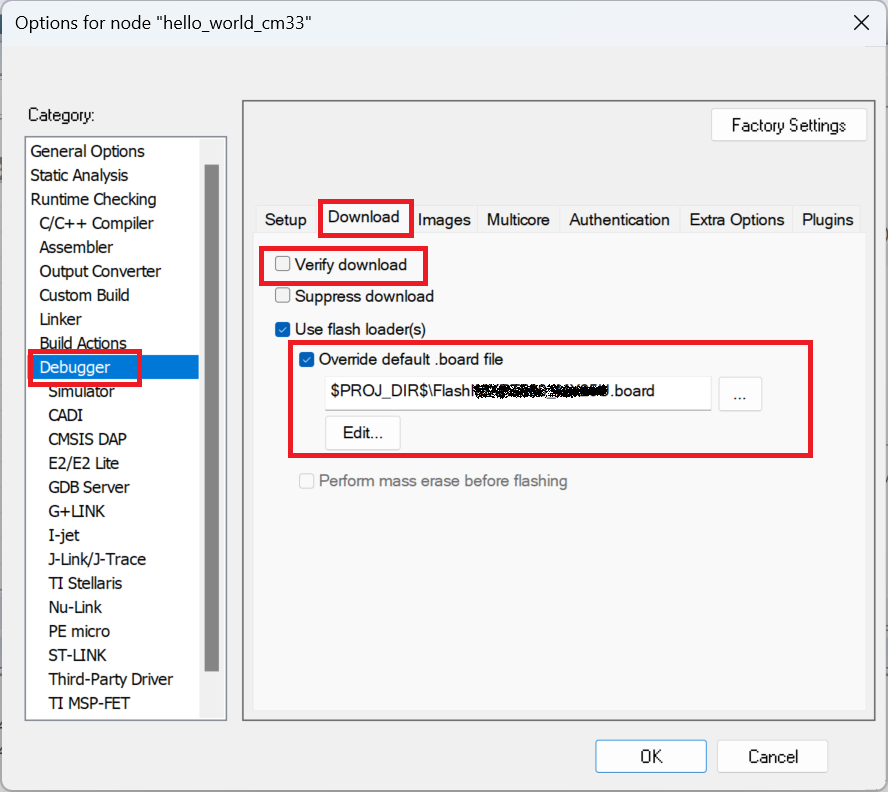Click the Factory Settings button
Image resolution: width=888 pixels, height=792 pixels.
point(788,125)
